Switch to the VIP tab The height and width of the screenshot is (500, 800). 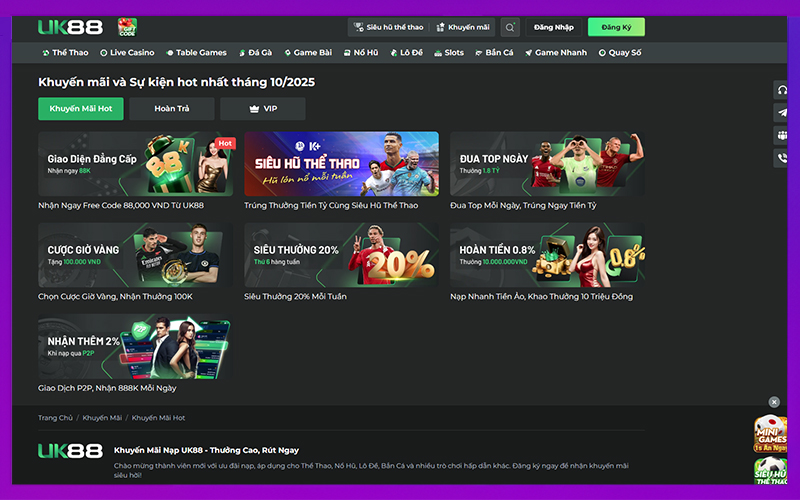coord(263,109)
